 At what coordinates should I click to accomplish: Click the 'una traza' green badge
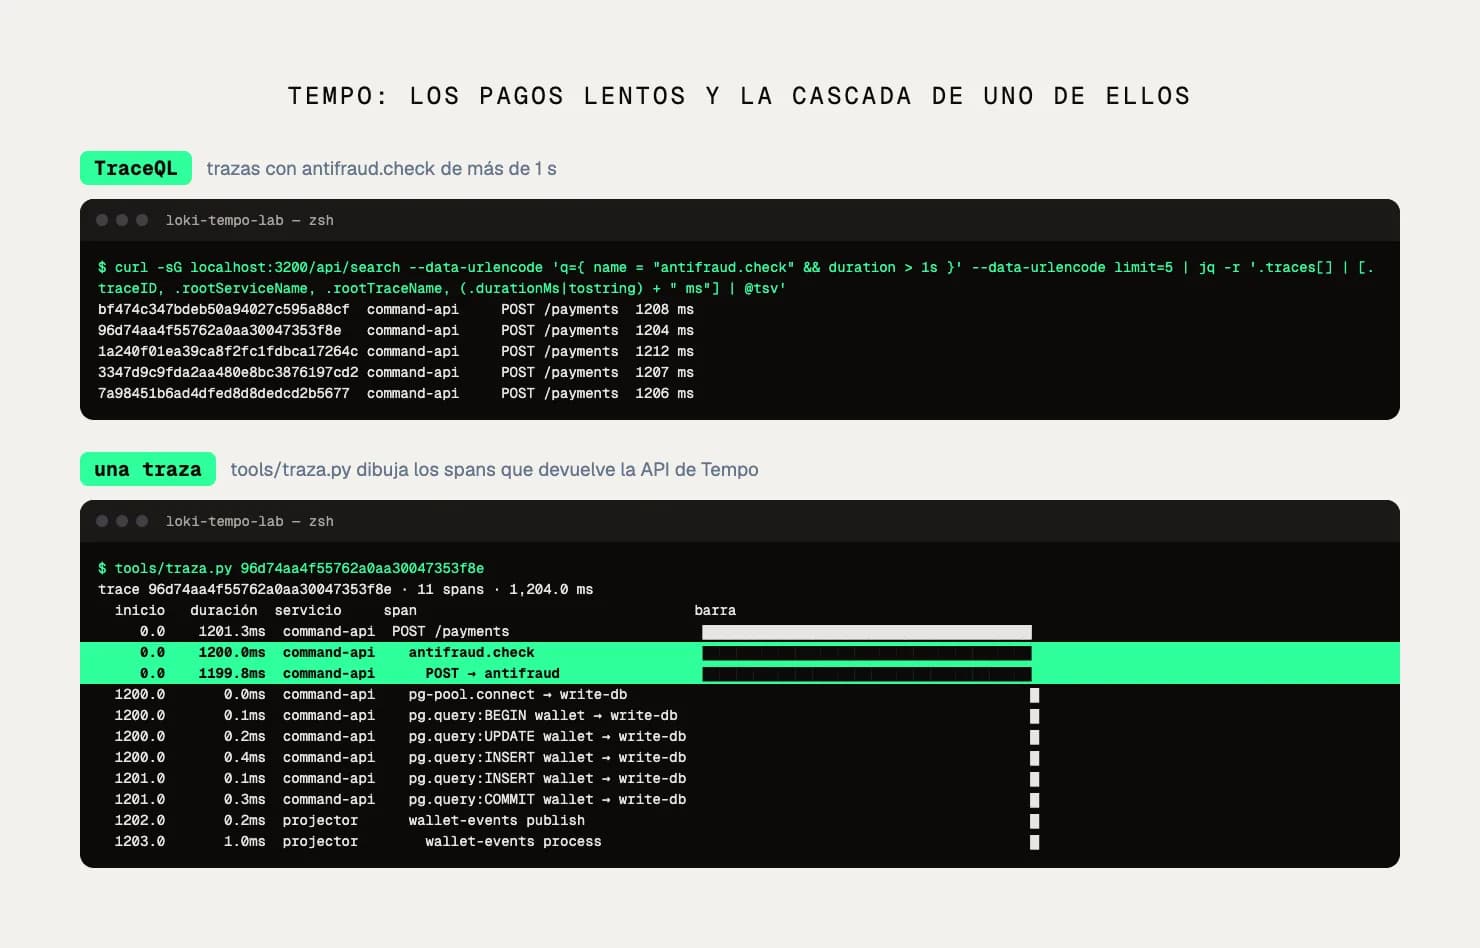click(x=148, y=469)
